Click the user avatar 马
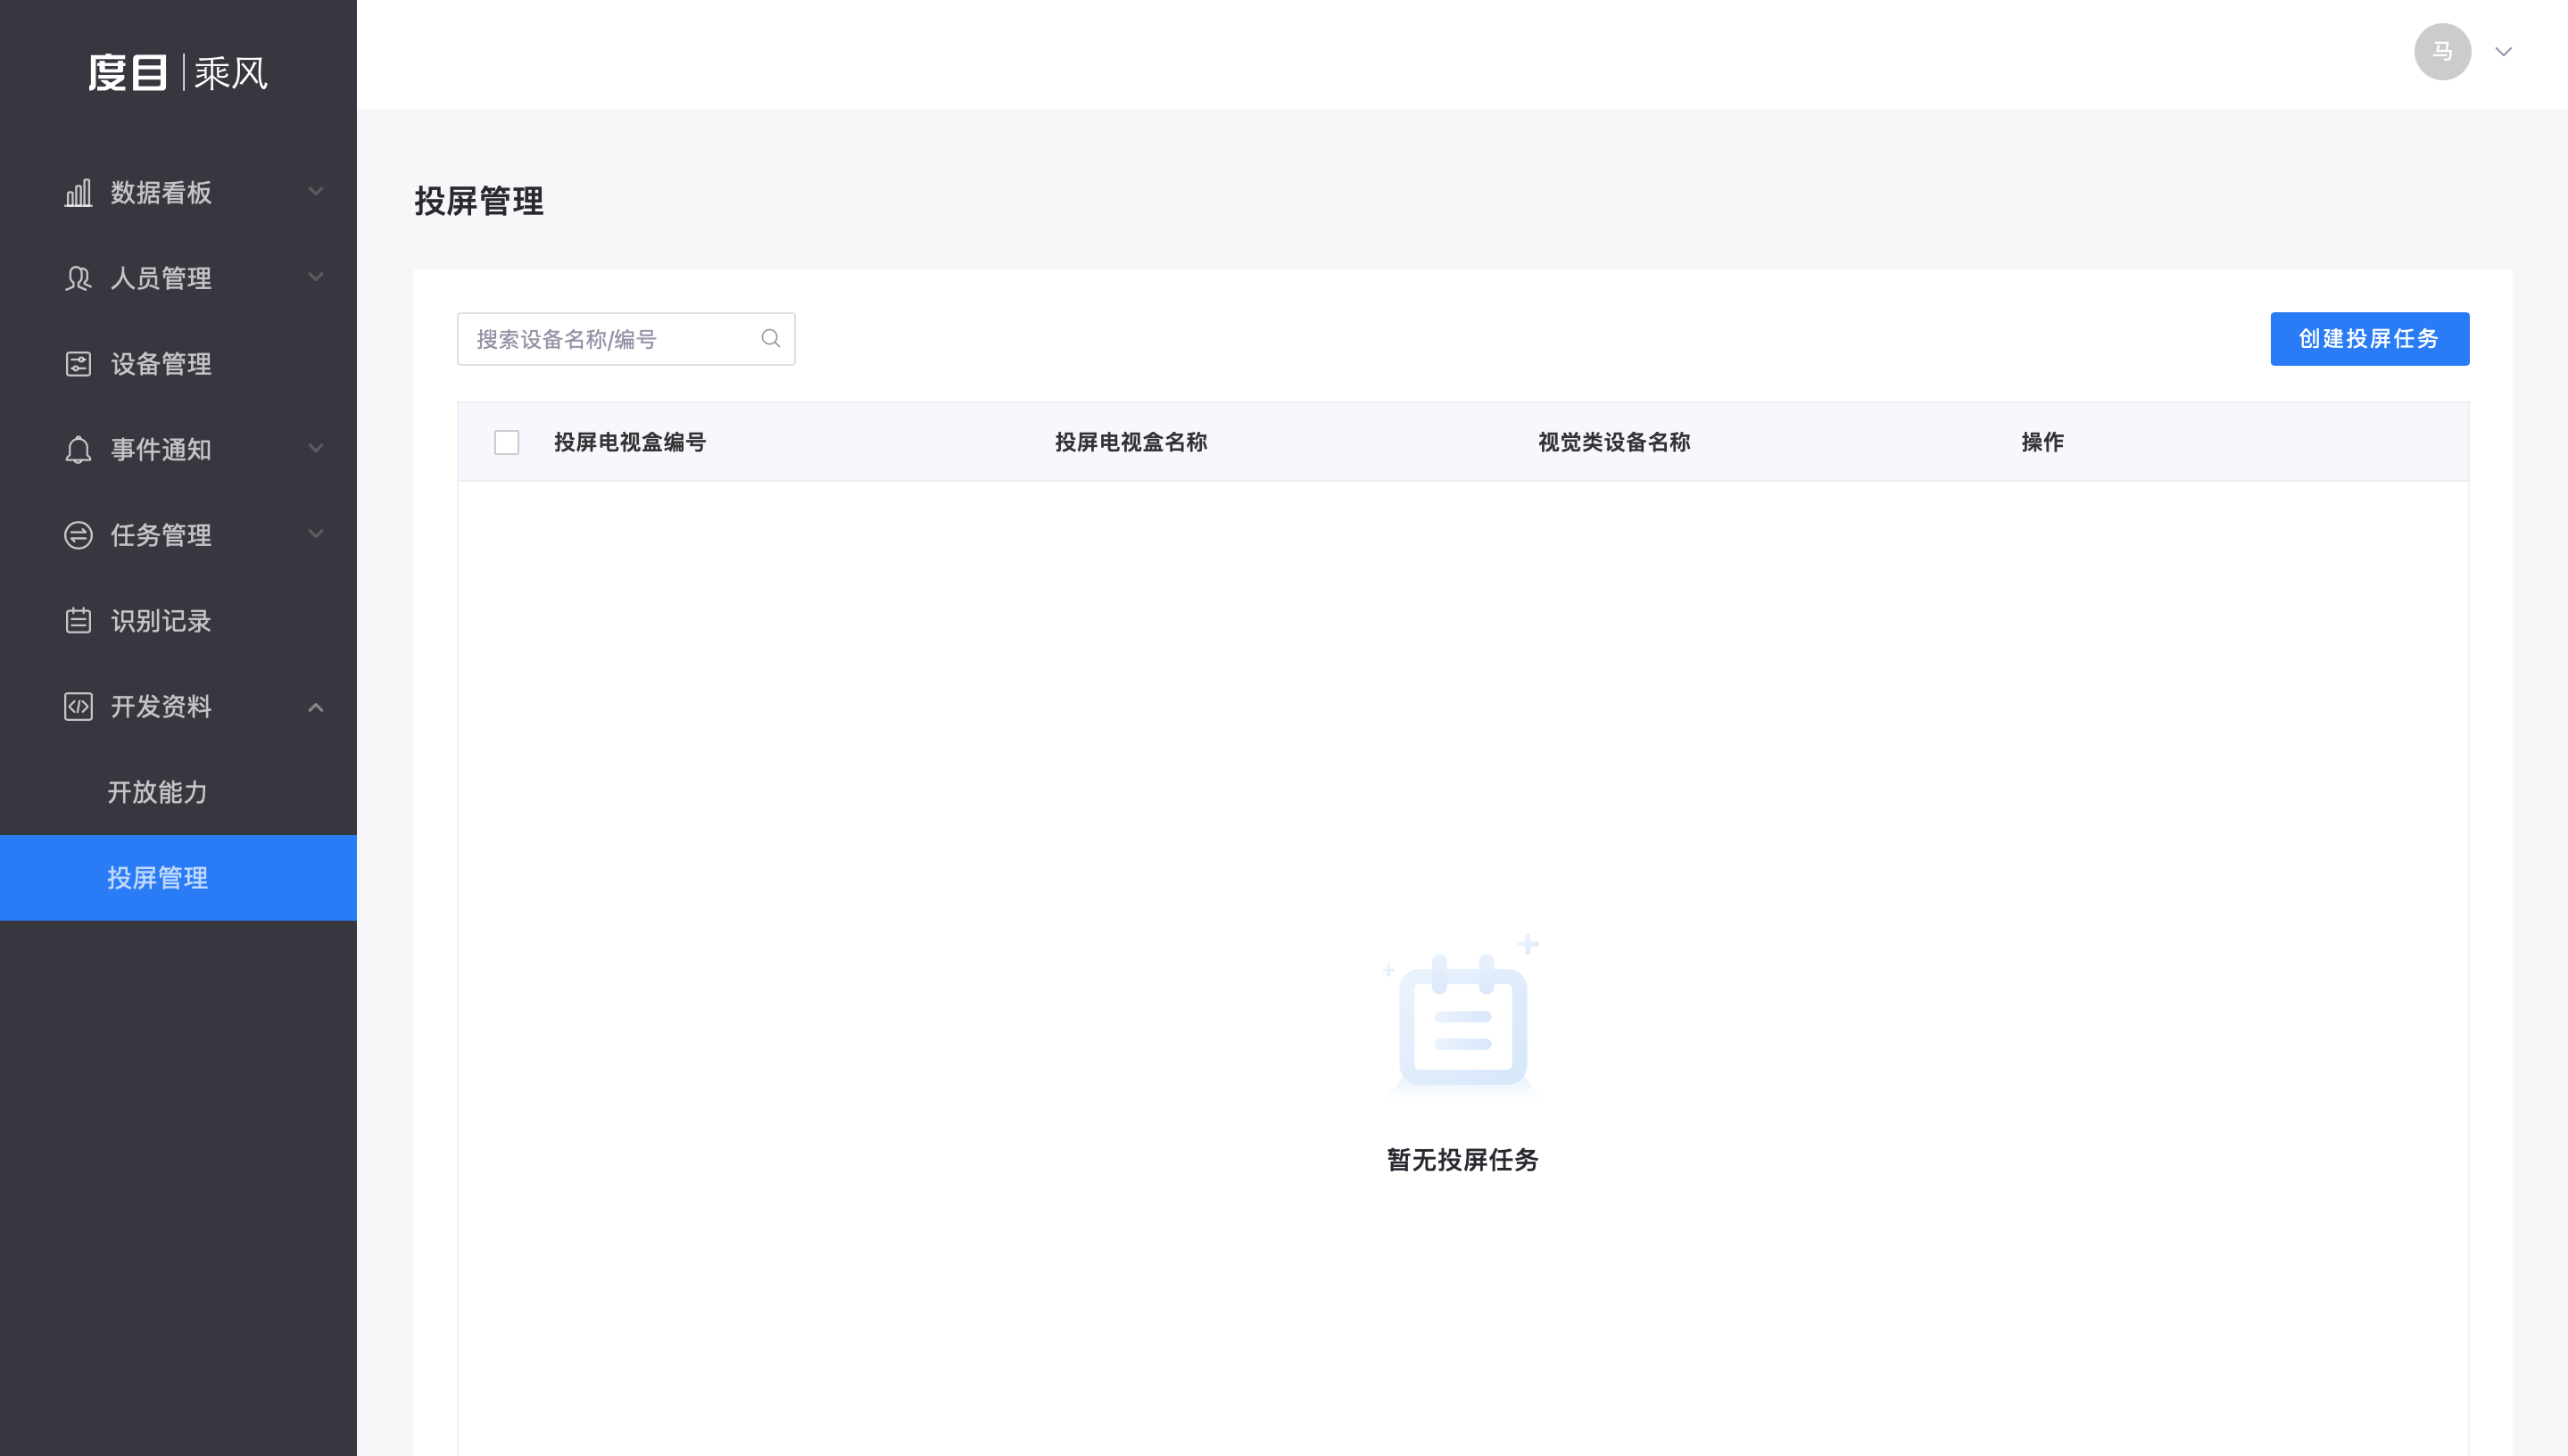The height and width of the screenshot is (1456, 2568). click(x=2442, y=52)
